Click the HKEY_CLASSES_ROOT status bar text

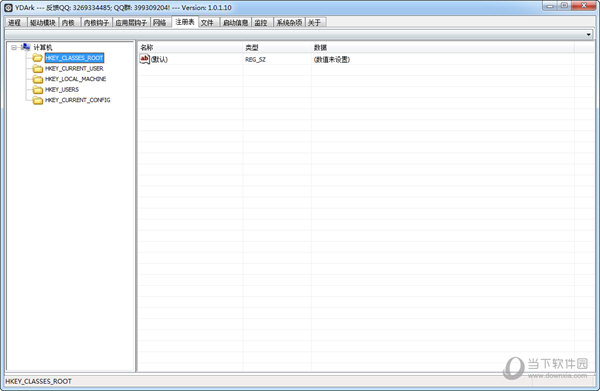click(38, 381)
